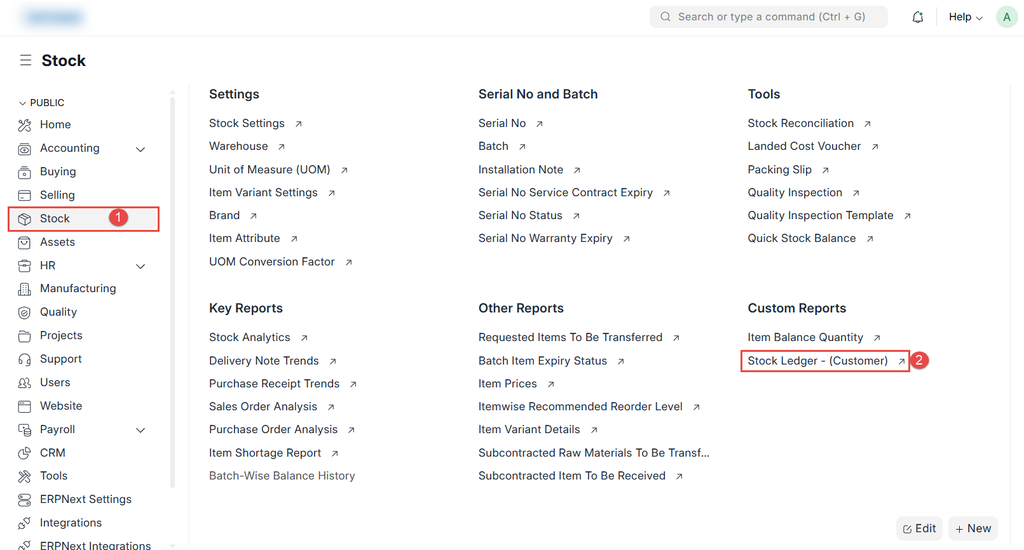
Task: Click the New workspace button
Action: pos(972,528)
